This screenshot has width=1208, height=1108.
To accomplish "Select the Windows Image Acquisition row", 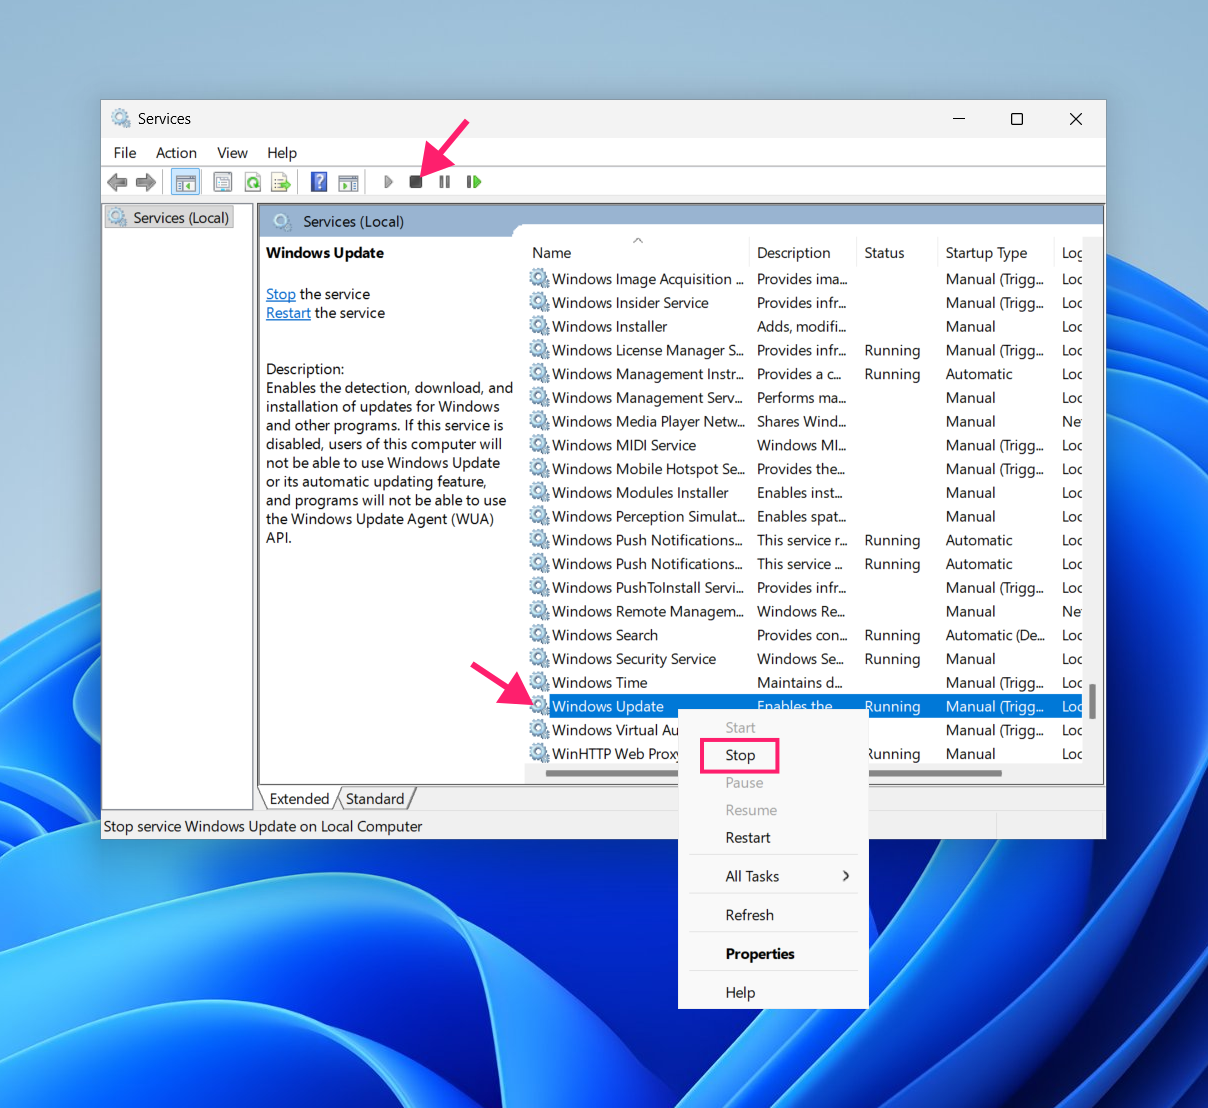I will (805, 279).
